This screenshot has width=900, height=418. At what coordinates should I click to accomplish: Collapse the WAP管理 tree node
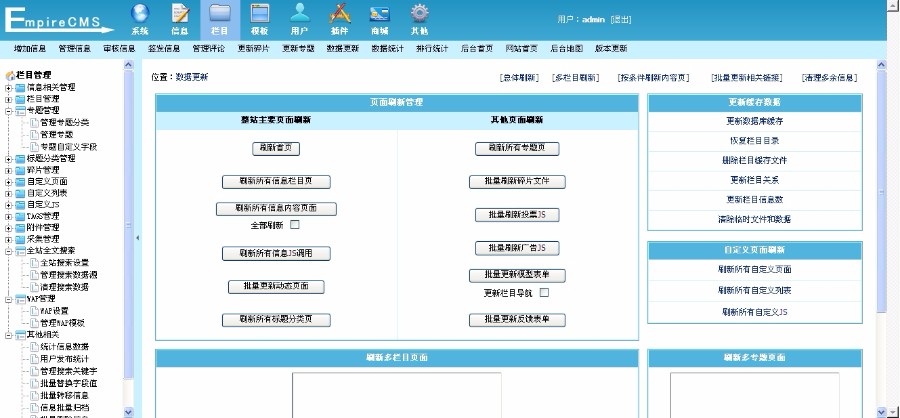coord(9,299)
